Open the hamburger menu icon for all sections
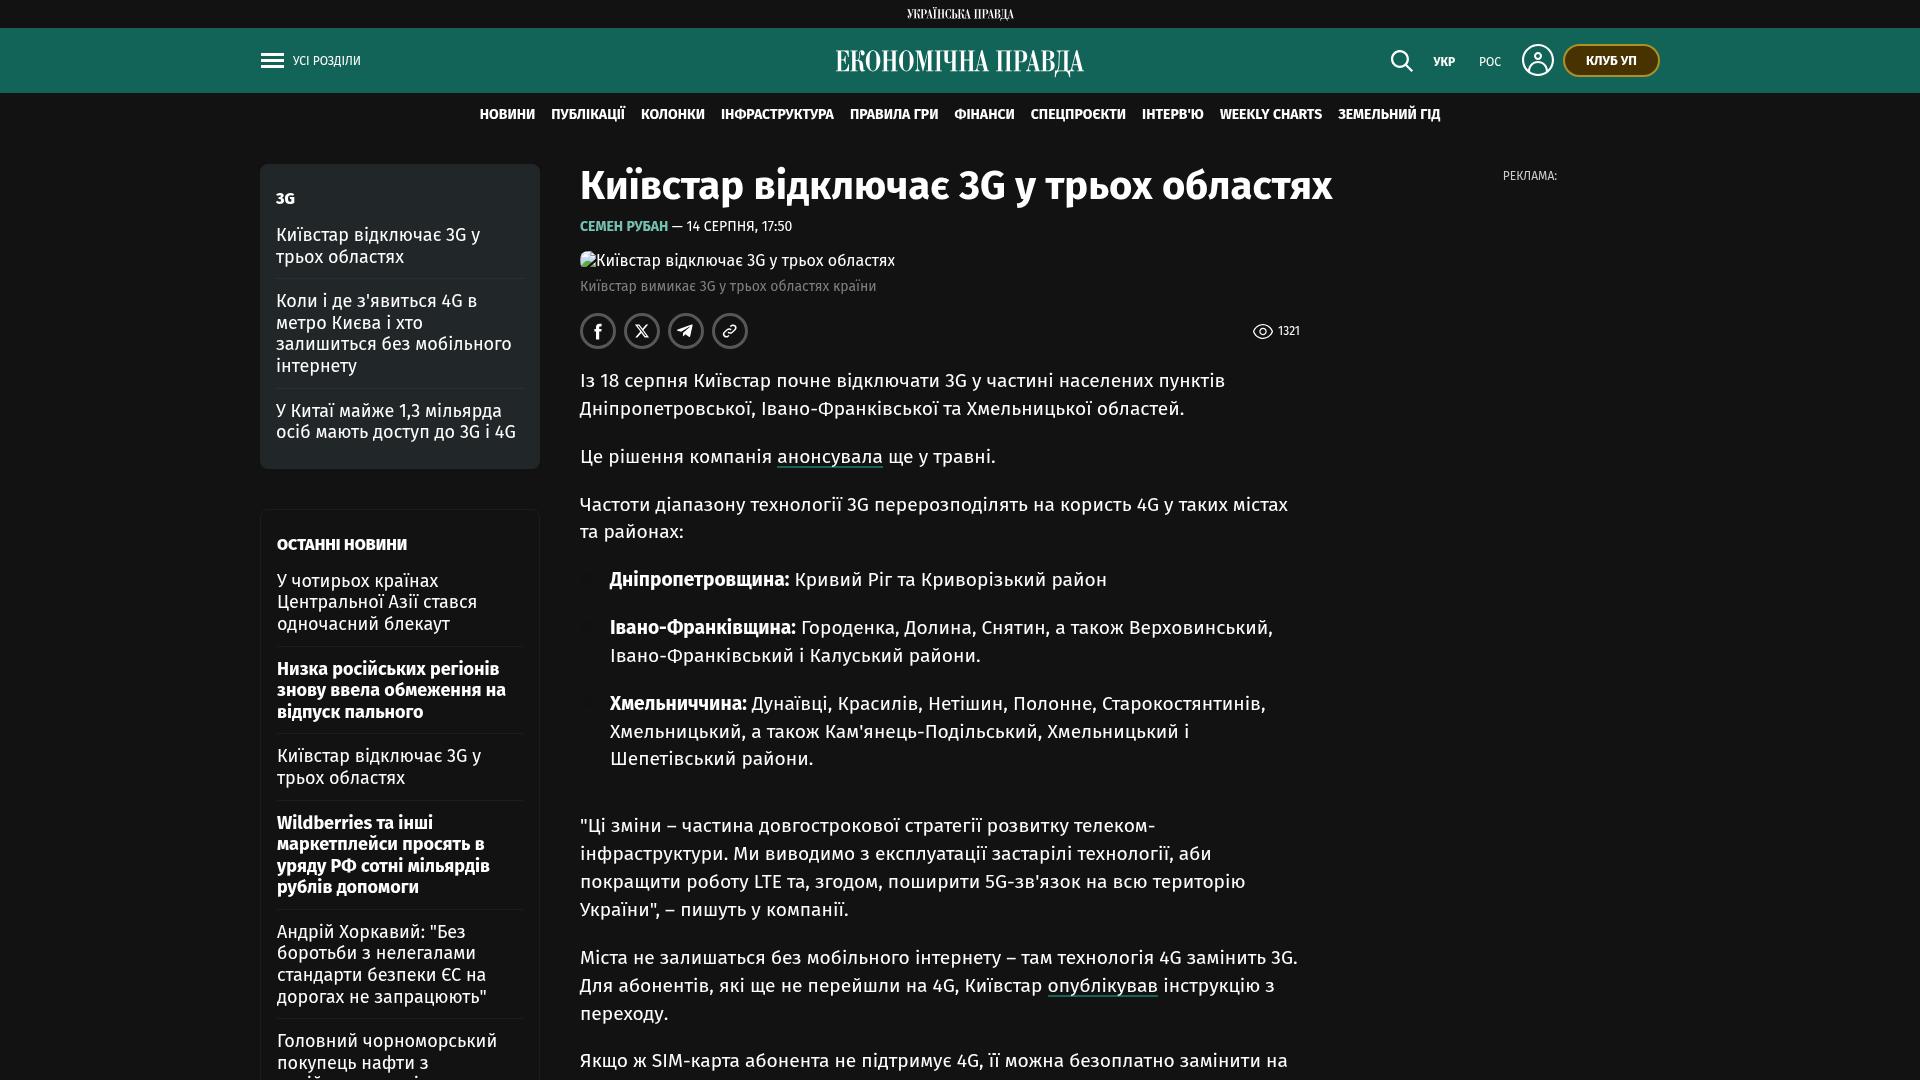 [272, 61]
